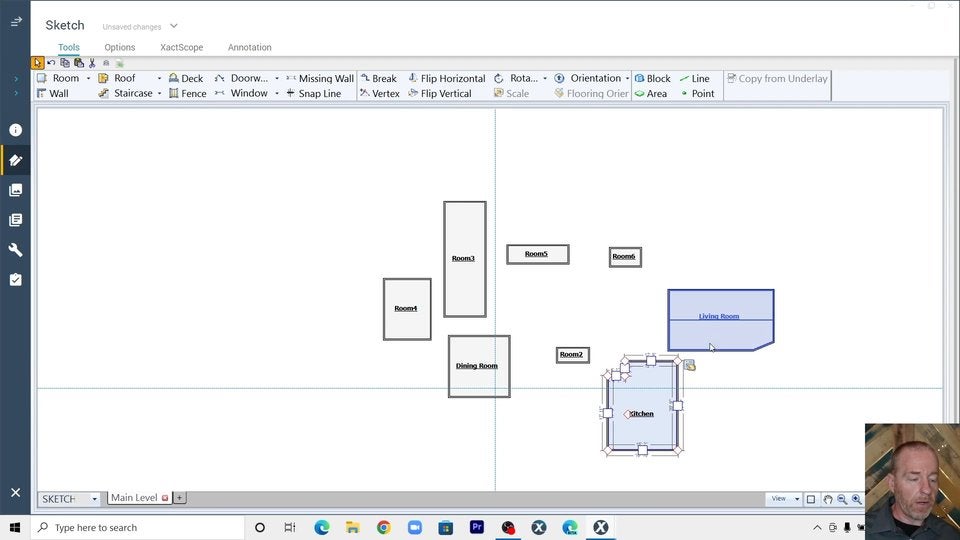
Task: Expand the Unsaved changes chevron
Action: pos(173,26)
